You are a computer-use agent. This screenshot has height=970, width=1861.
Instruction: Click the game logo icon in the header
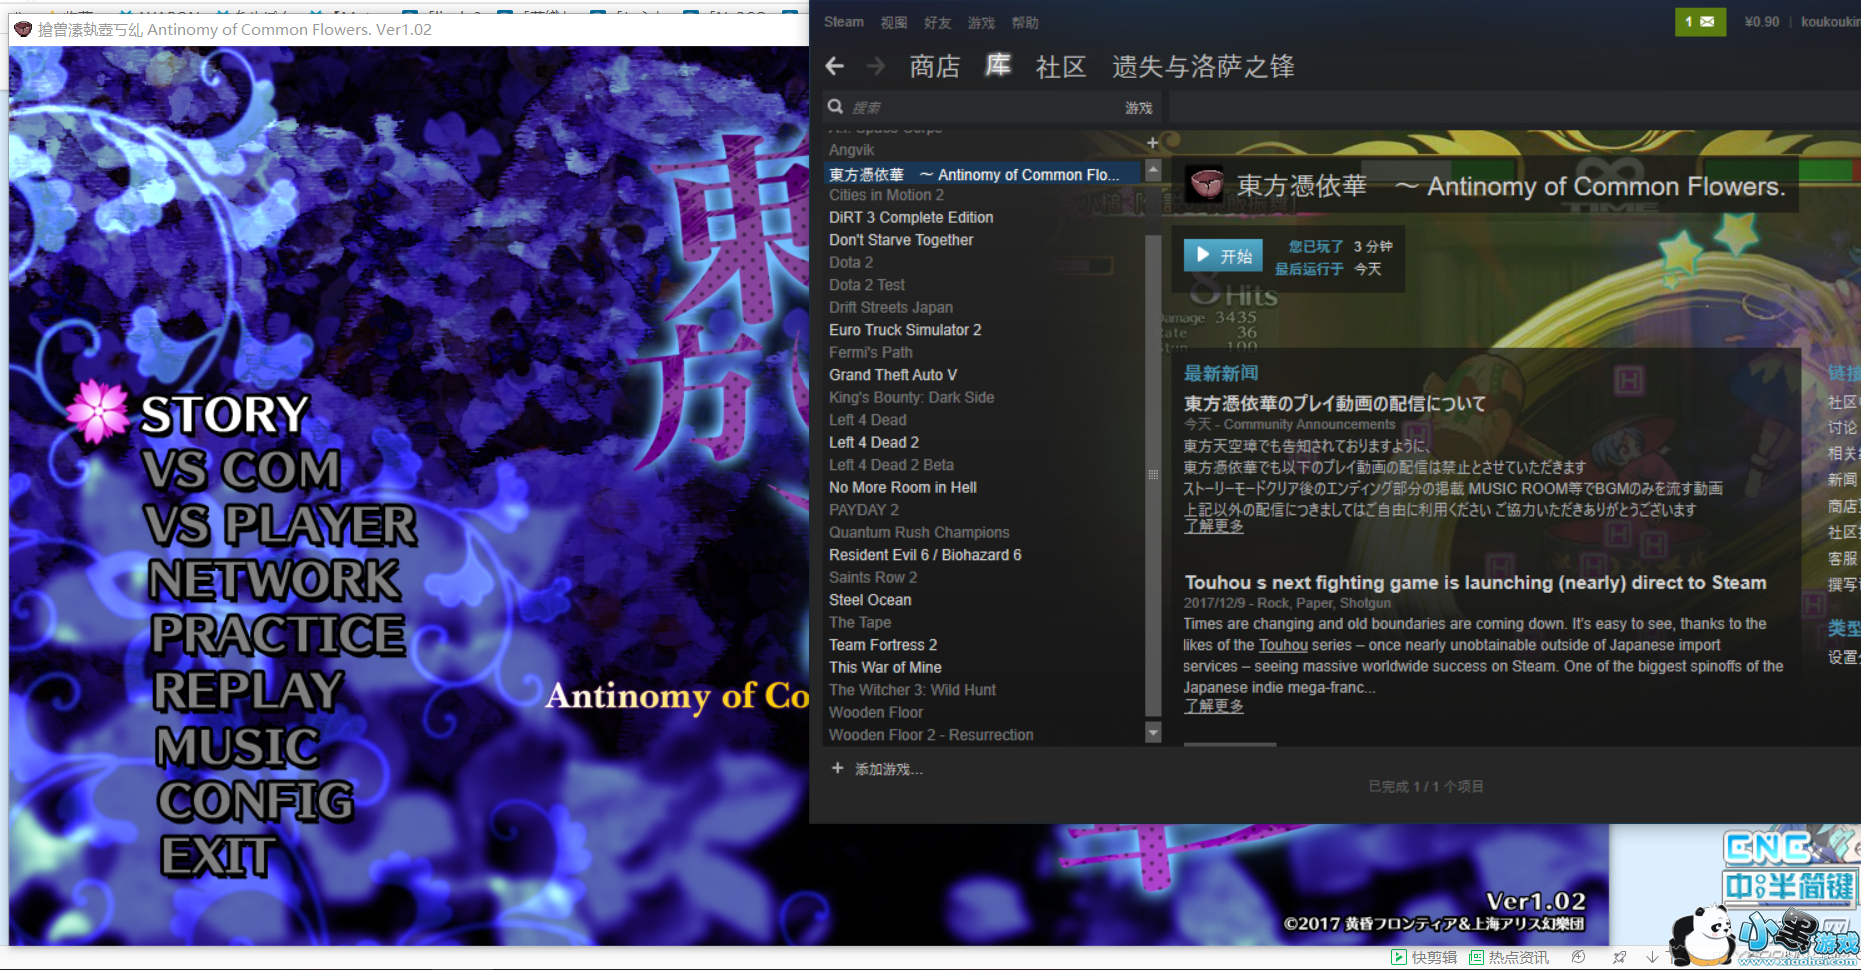1206,184
